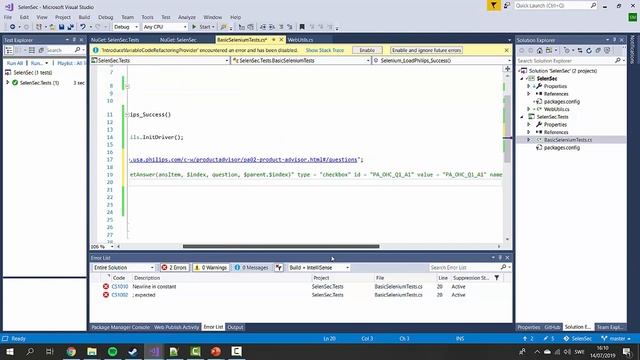
Task: Click the editor split-window plus icon
Action: 507,69
